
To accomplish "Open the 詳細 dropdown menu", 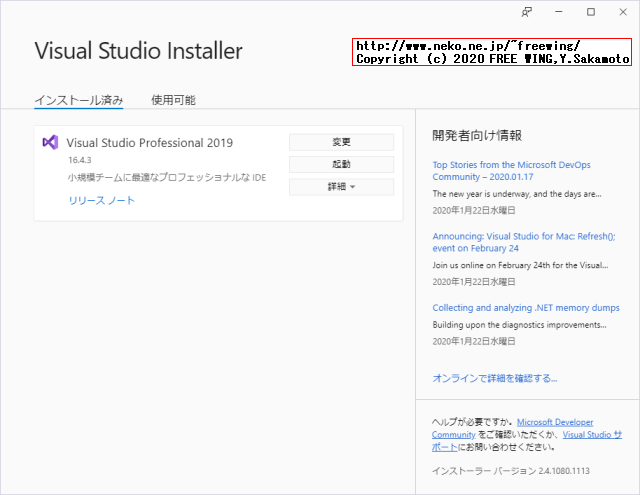I will [342, 187].
